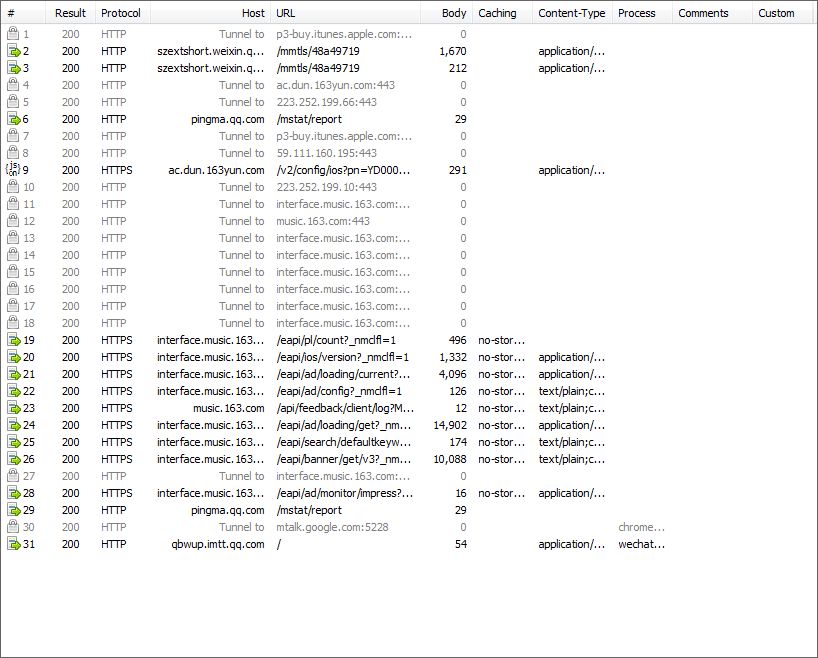This screenshot has height=658, width=818.
Task: Select the music.163.com:443 tunnel URL
Action: click(323, 221)
